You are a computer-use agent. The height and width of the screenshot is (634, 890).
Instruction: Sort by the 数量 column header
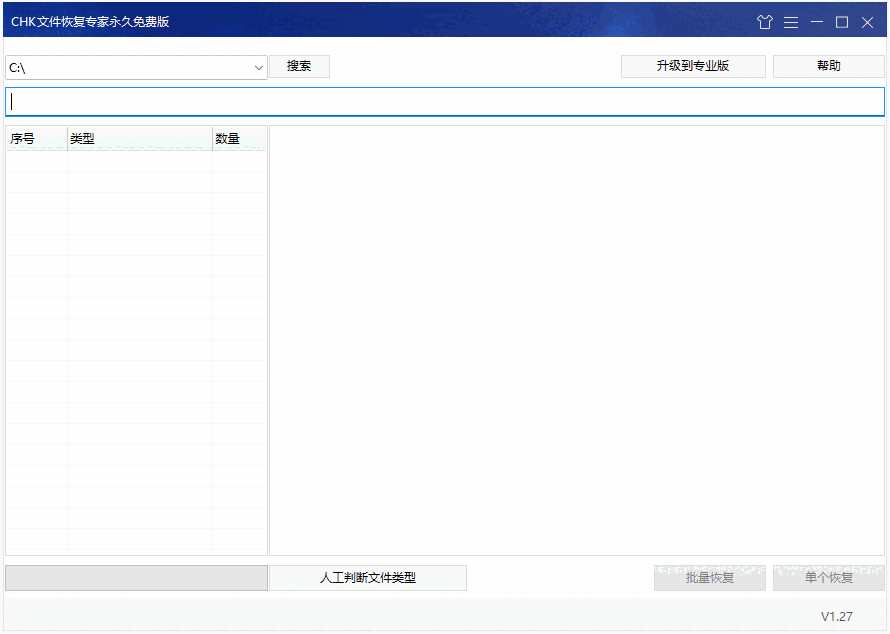pyautogui.click(x=227, y=138)
